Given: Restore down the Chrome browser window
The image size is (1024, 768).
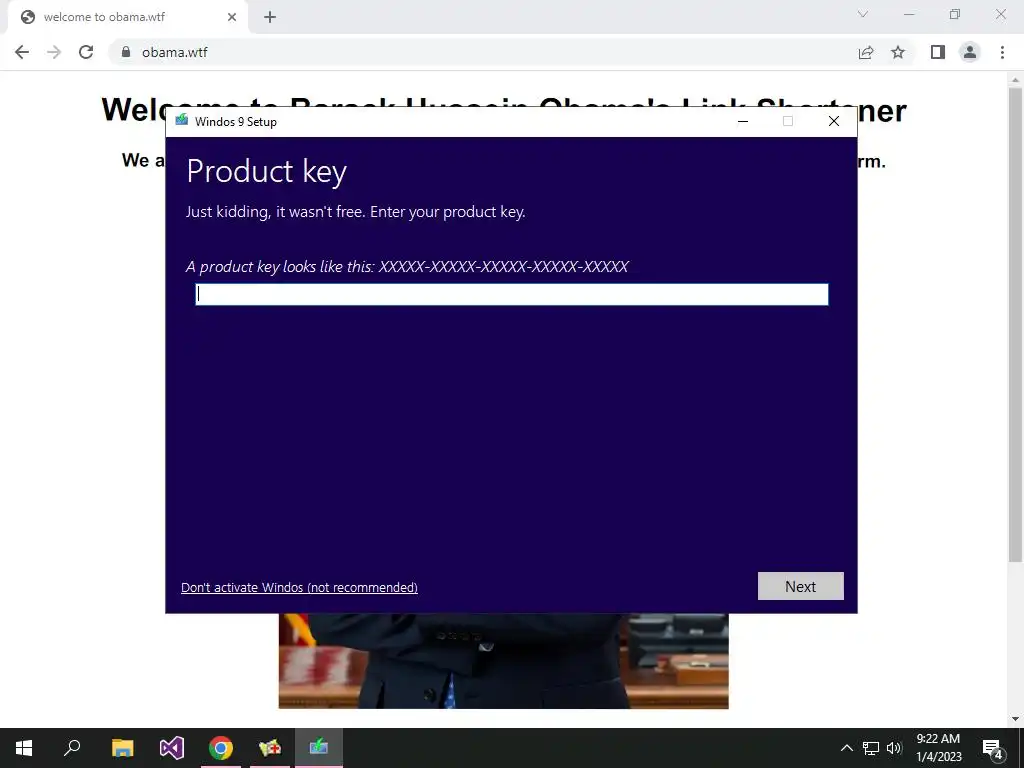Looking at the screenshot, I should [955, 14].
